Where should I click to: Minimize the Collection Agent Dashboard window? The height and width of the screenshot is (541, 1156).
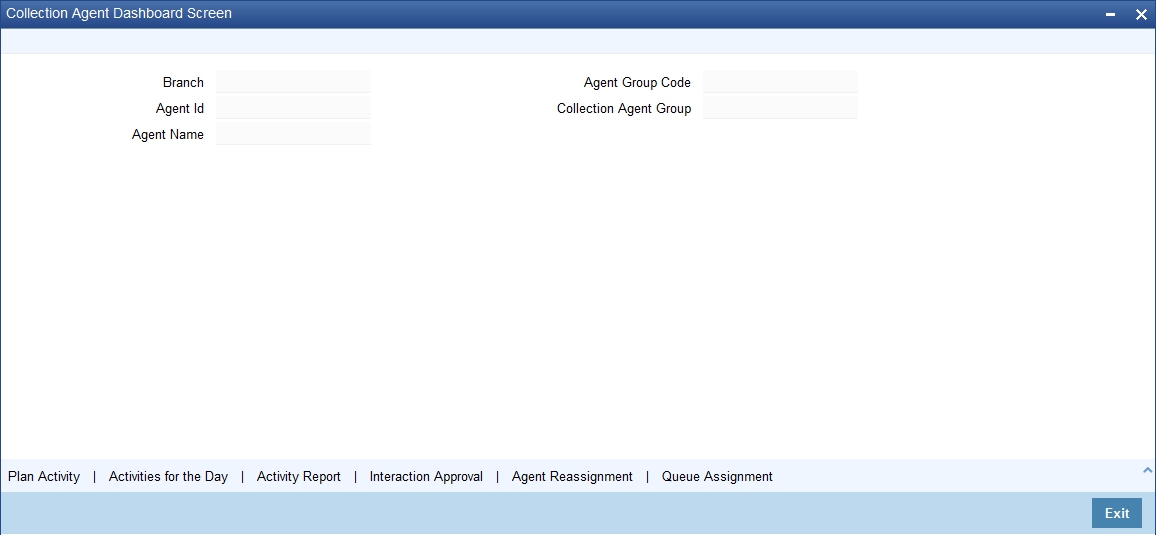1110,15
